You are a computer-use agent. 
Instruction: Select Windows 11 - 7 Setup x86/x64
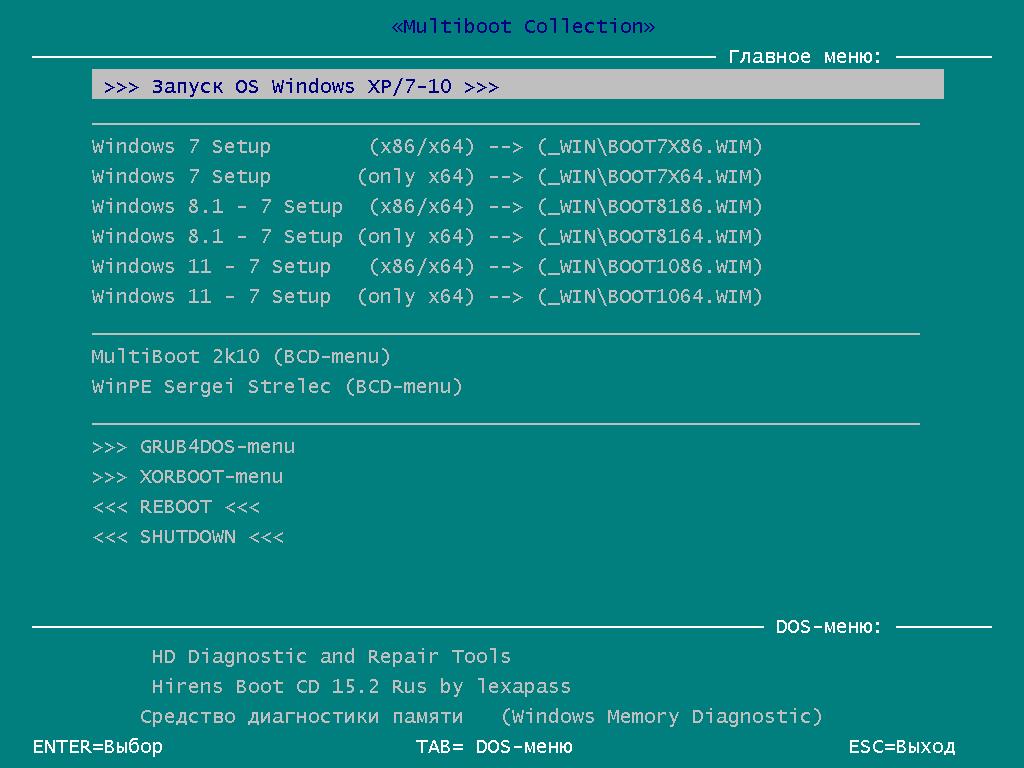point(427,267)
